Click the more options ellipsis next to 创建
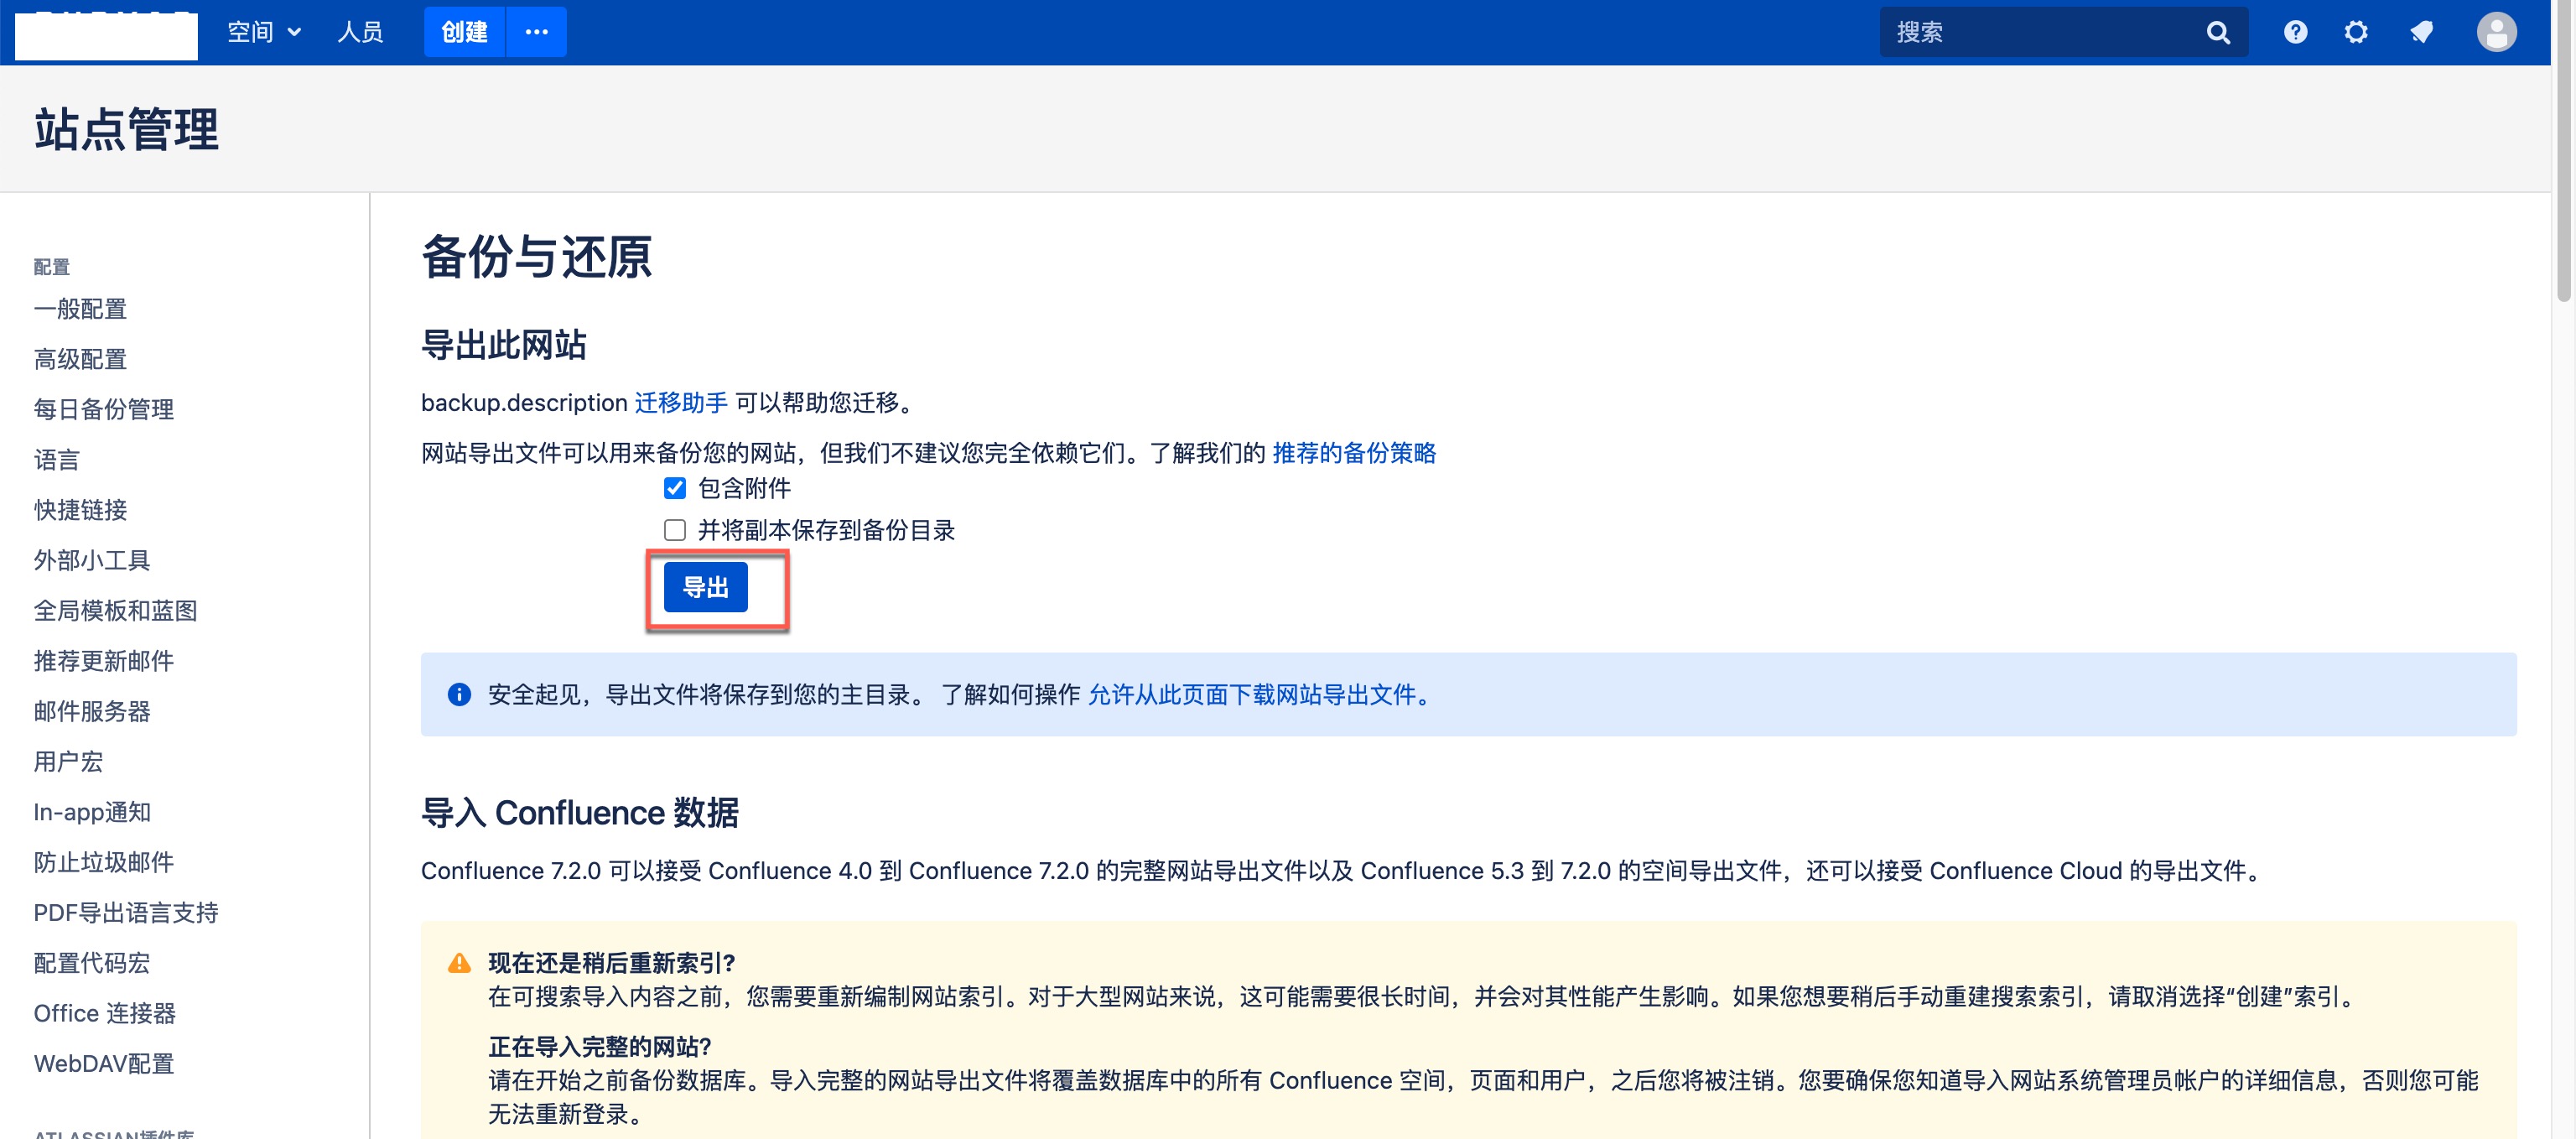Viewport: 2576px width, 1139px height. coord(536,31)
